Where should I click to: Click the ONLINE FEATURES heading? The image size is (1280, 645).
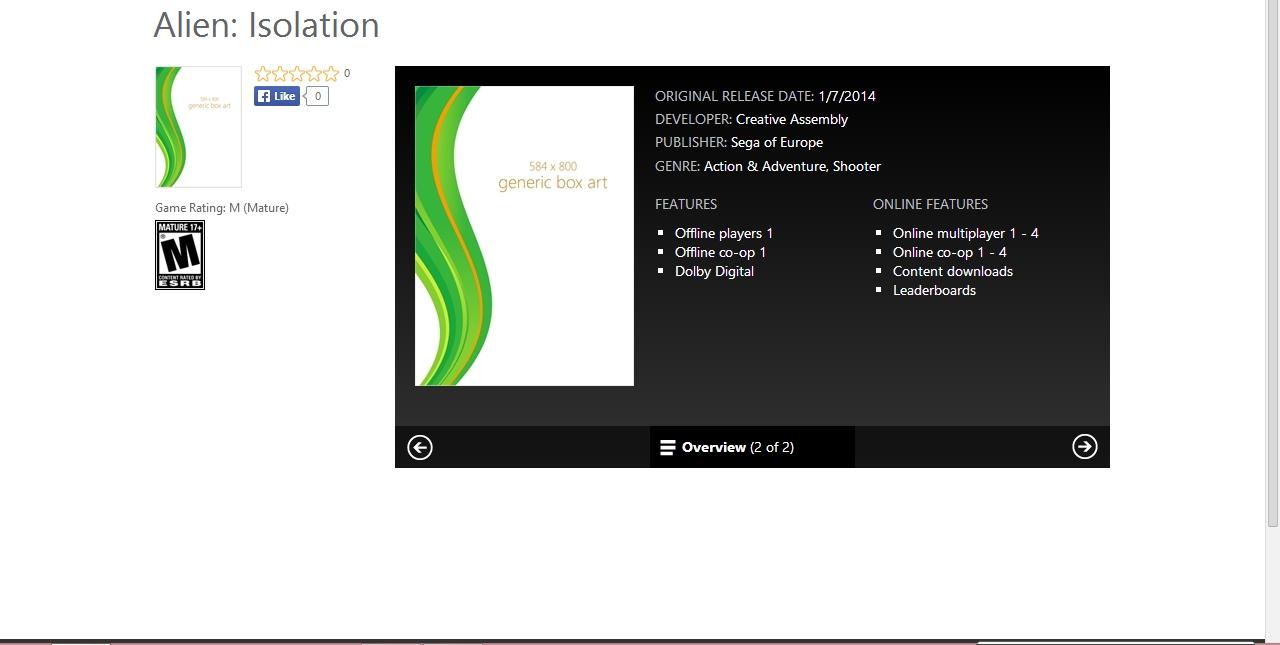tap(930, 204)
